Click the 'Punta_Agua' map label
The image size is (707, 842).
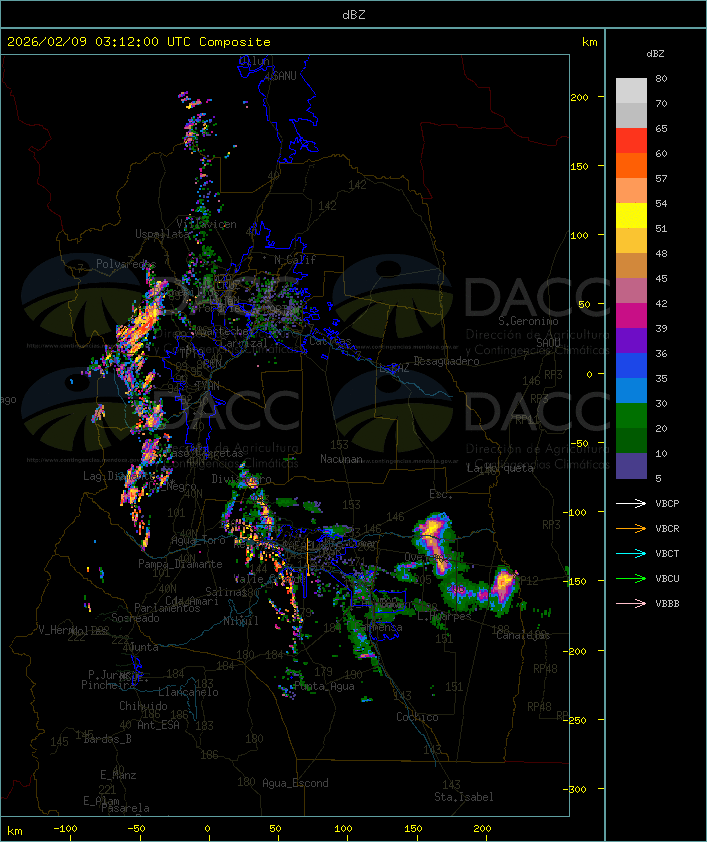point(324,686)
